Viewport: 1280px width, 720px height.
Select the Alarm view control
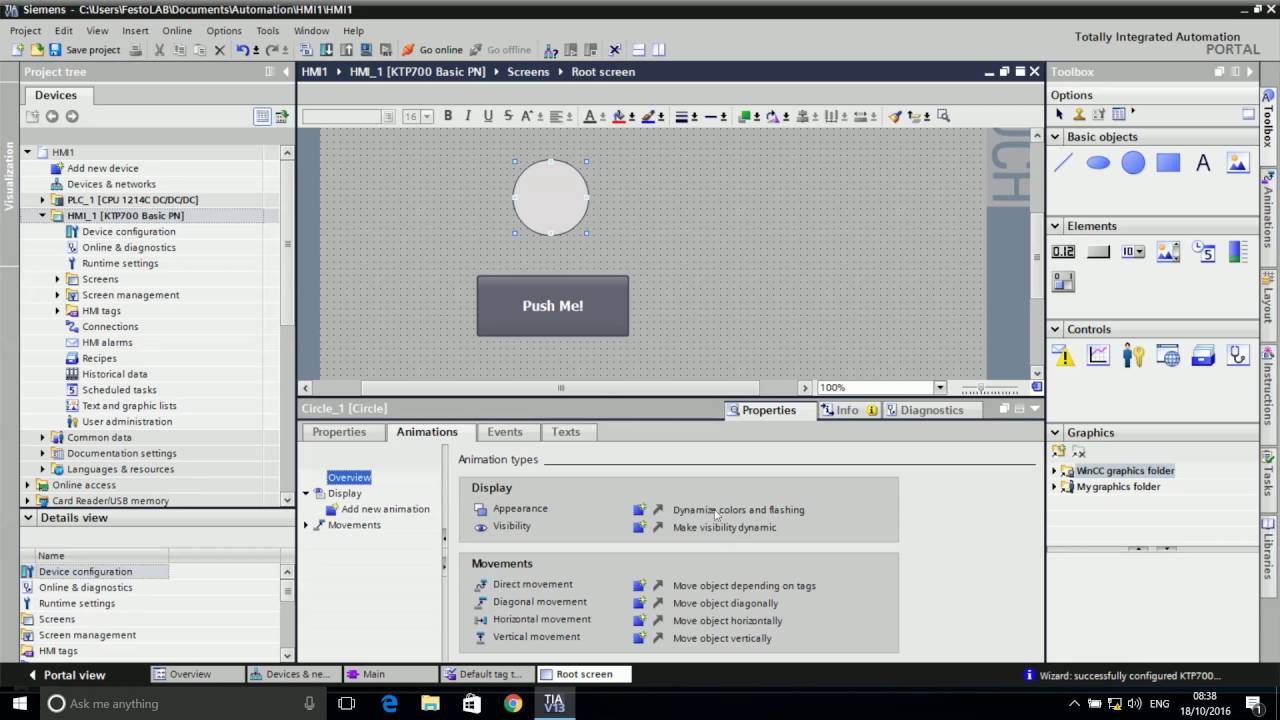point(1063,355)
